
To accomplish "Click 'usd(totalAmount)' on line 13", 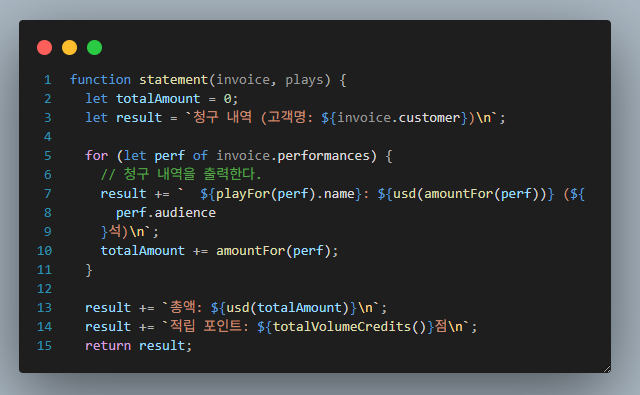I will coord(287,308).
